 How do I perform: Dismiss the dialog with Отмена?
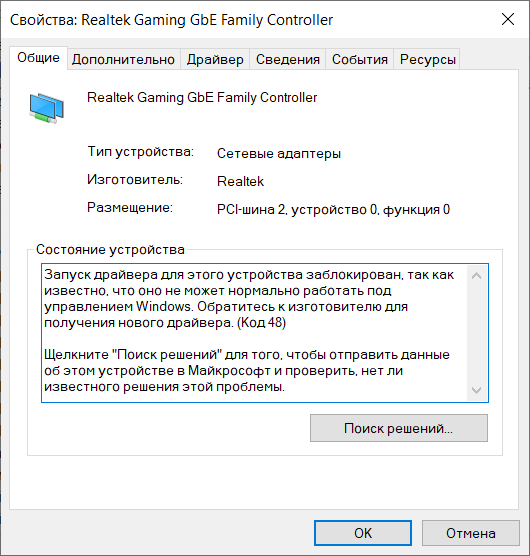471,533
